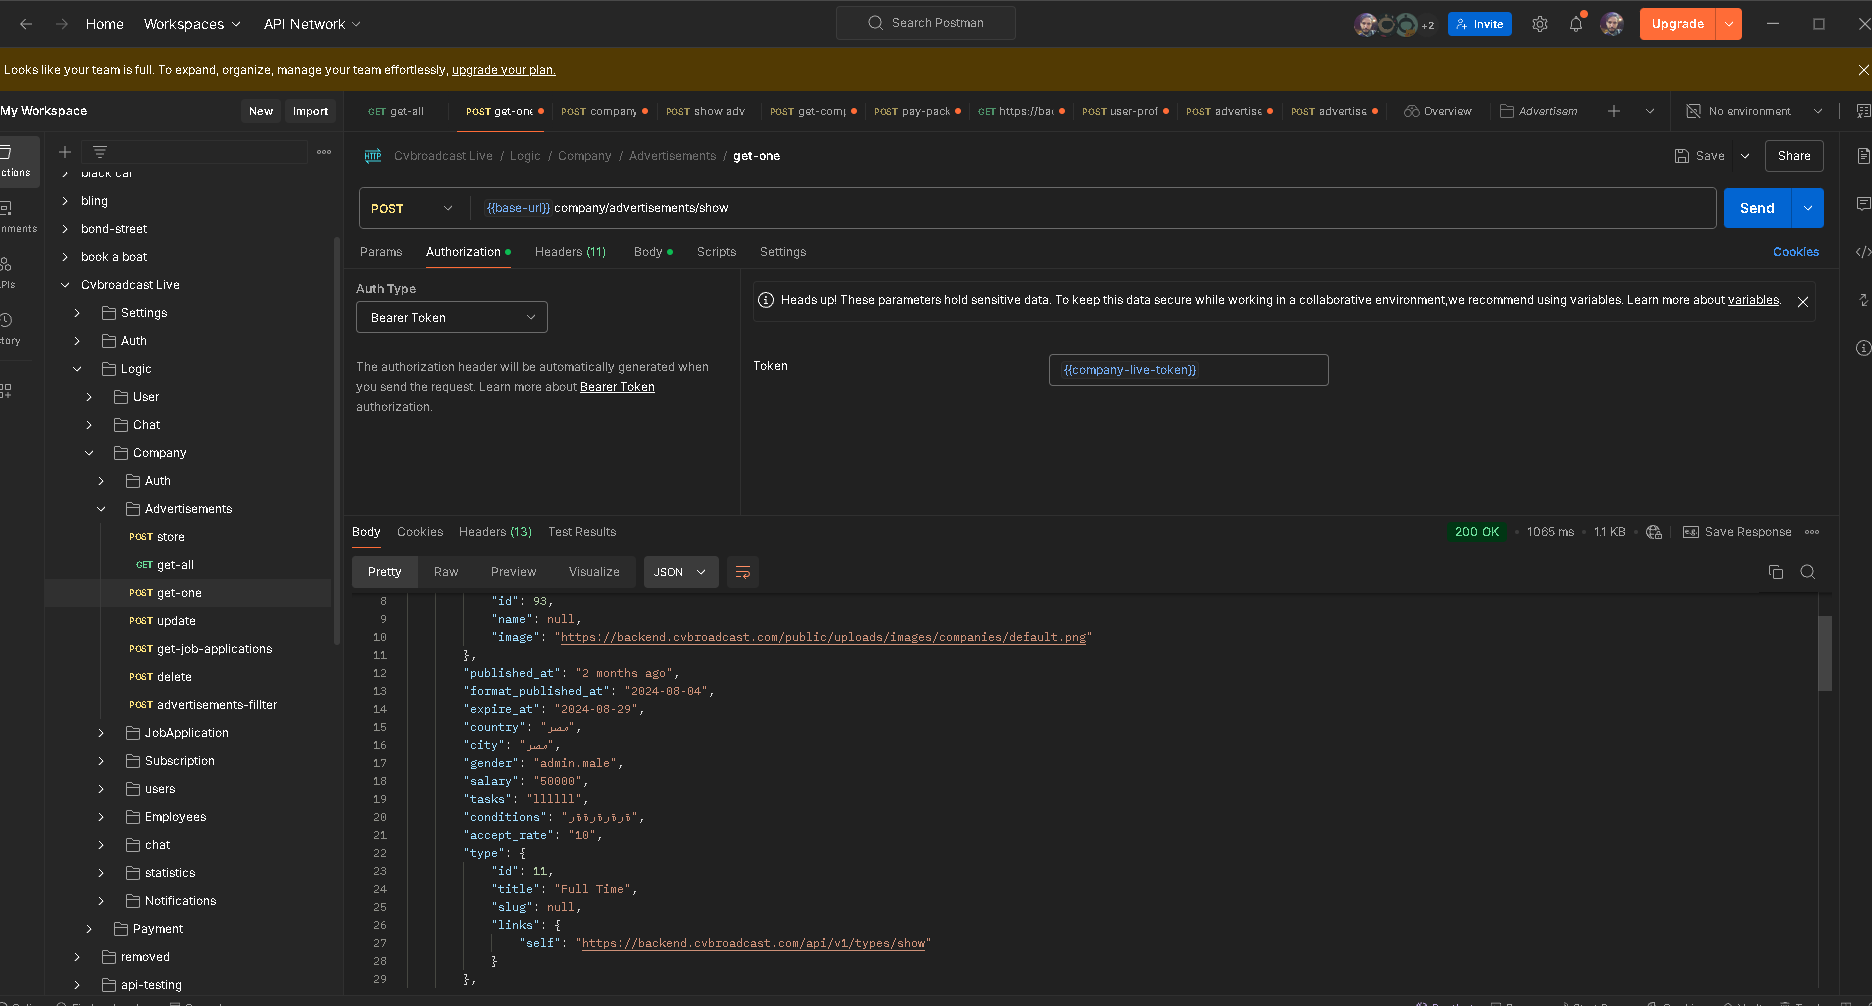Toggle the wrap lines icon in response
The image size is (1872, 1006).
click(743, 572)
